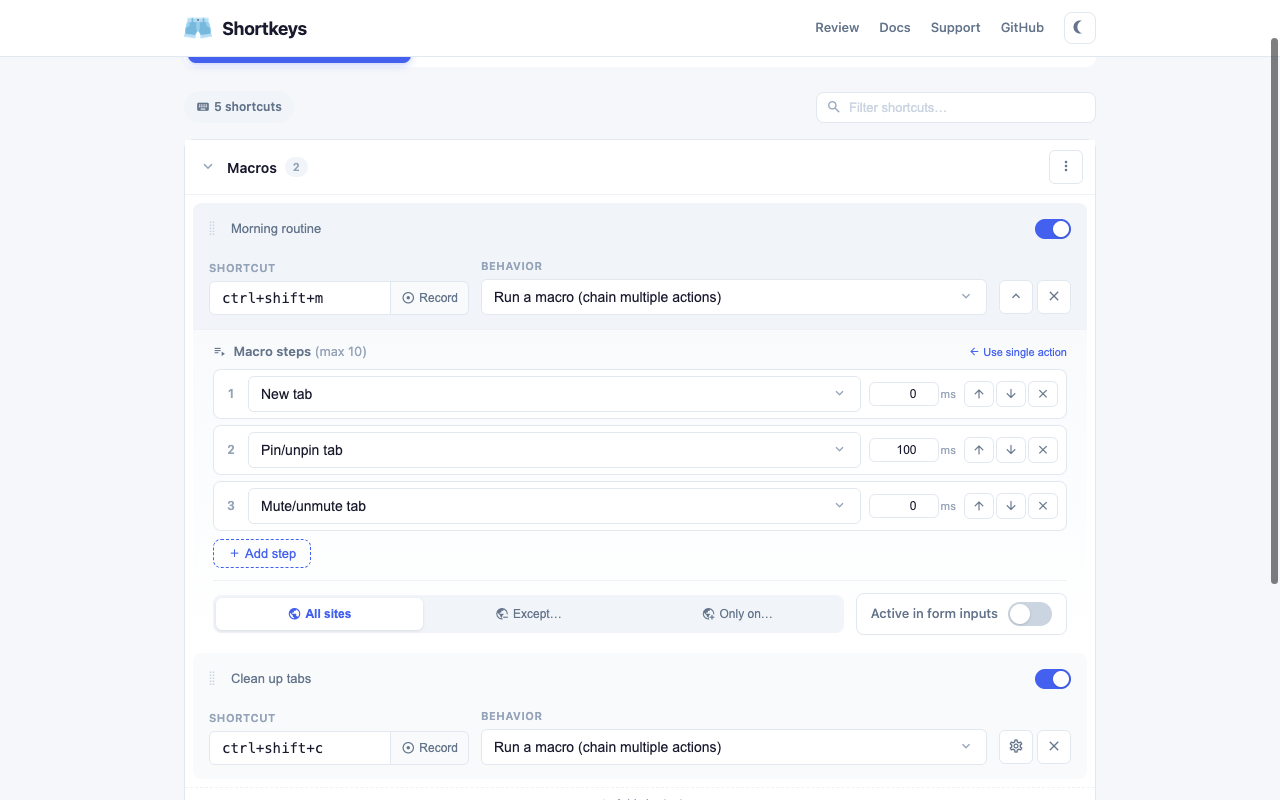Enable Active in form inputs
This screenshot has height=800, width=1280.
[x=1029, y=613]
